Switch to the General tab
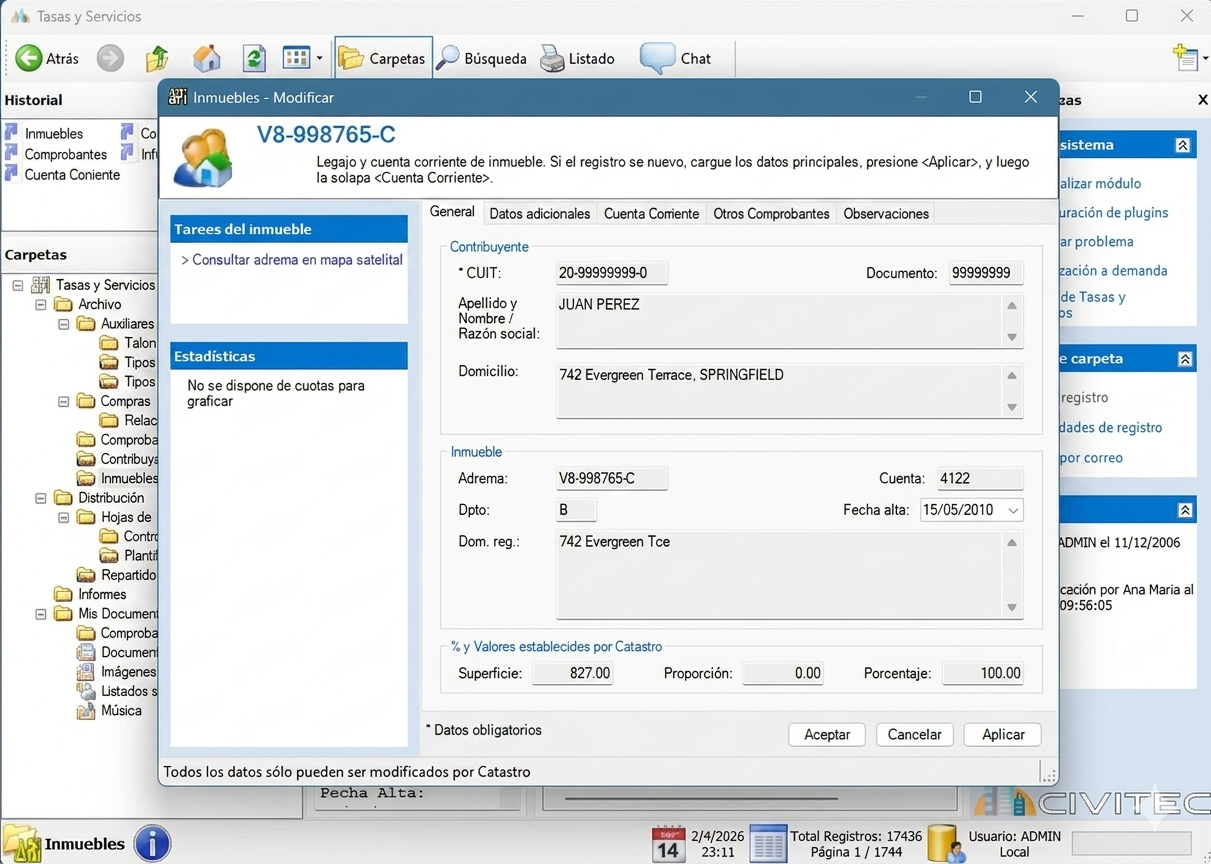This screenshot has width=1211, height=864. 452,212
